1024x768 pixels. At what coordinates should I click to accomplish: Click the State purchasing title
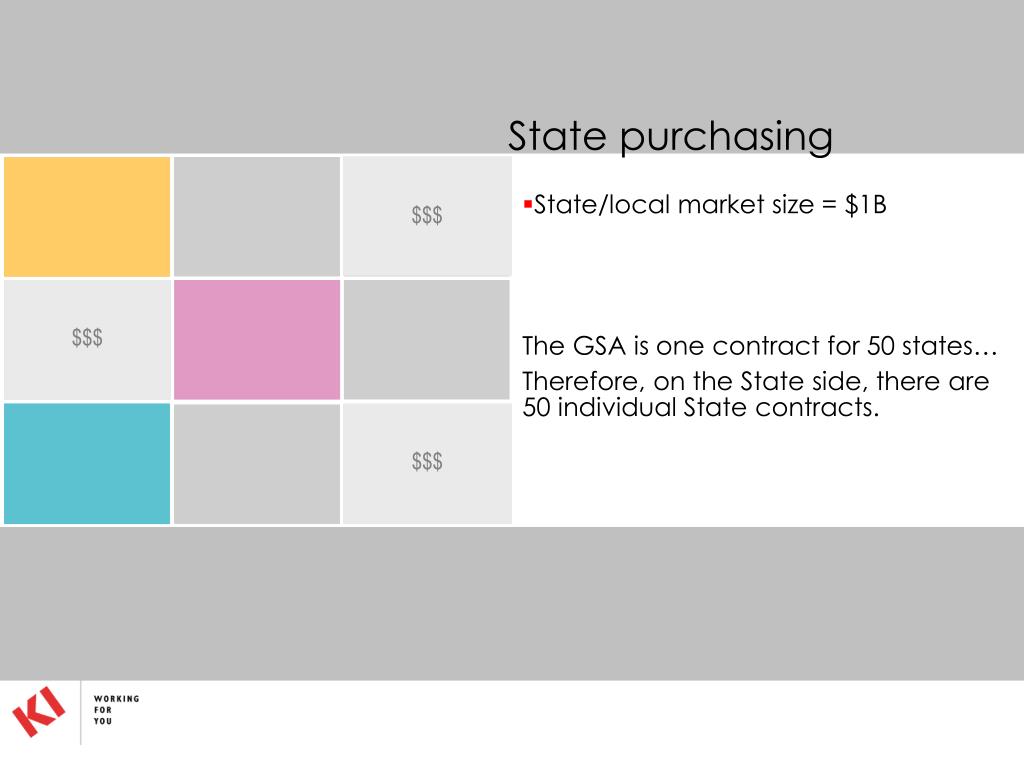(x=670, y=136)
